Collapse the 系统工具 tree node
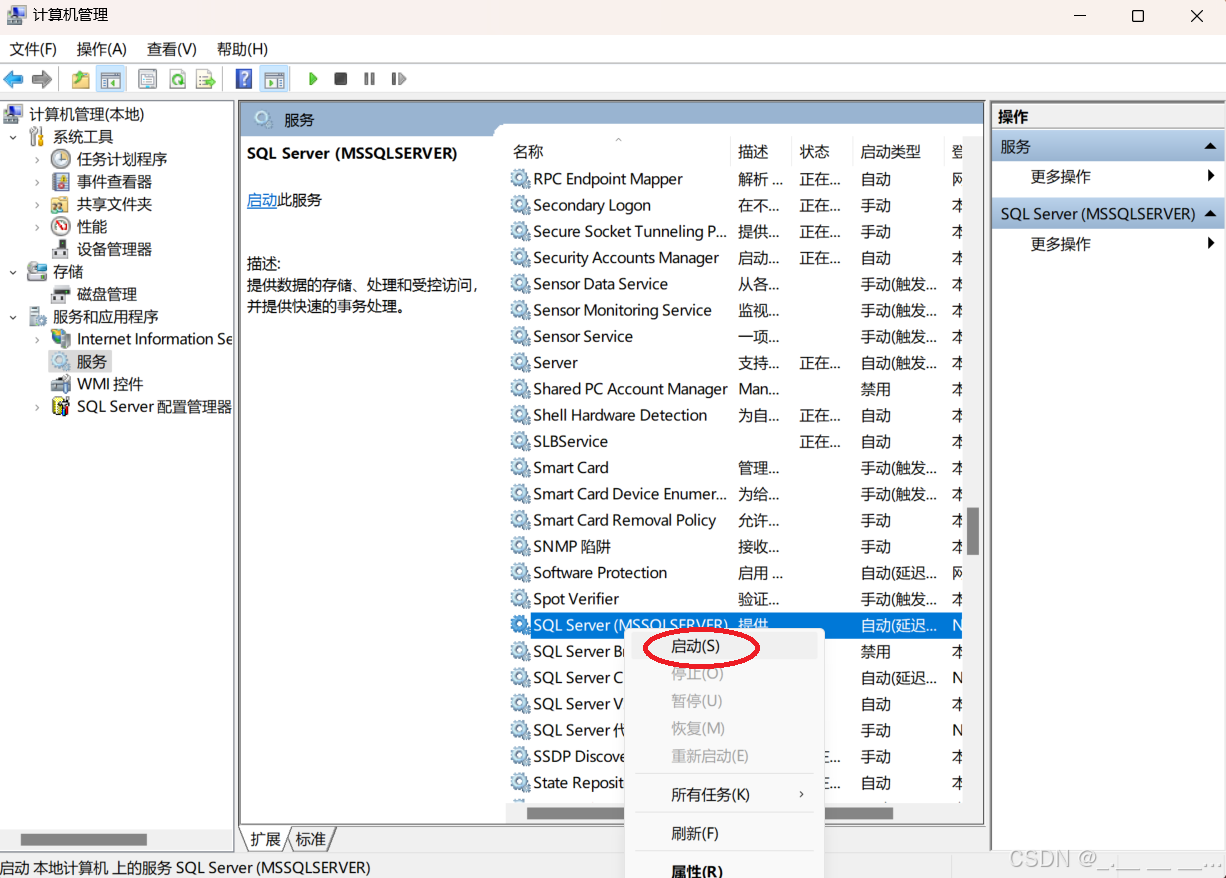Image resolution: width=1226 pixels, height=878 pixels. (x=13, y=137)
